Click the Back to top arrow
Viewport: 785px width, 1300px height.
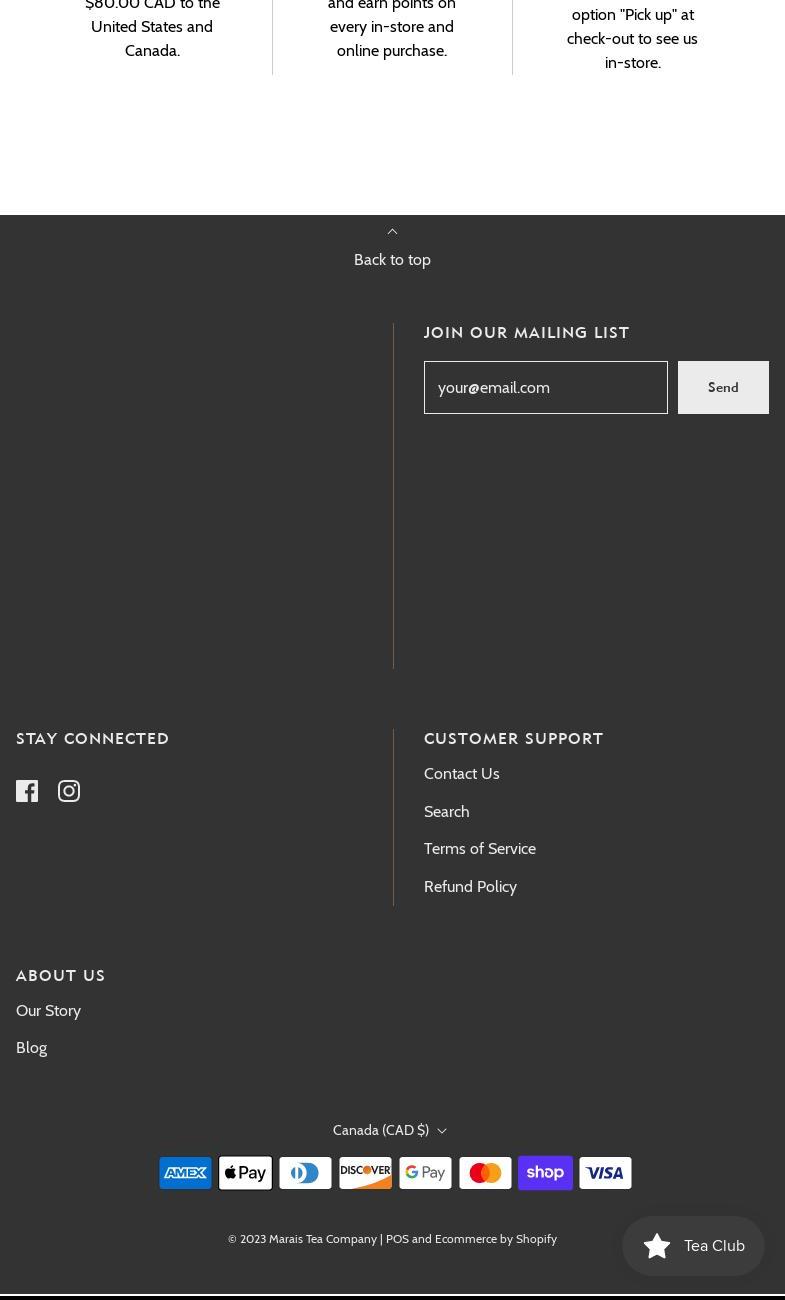pos(392,233)
